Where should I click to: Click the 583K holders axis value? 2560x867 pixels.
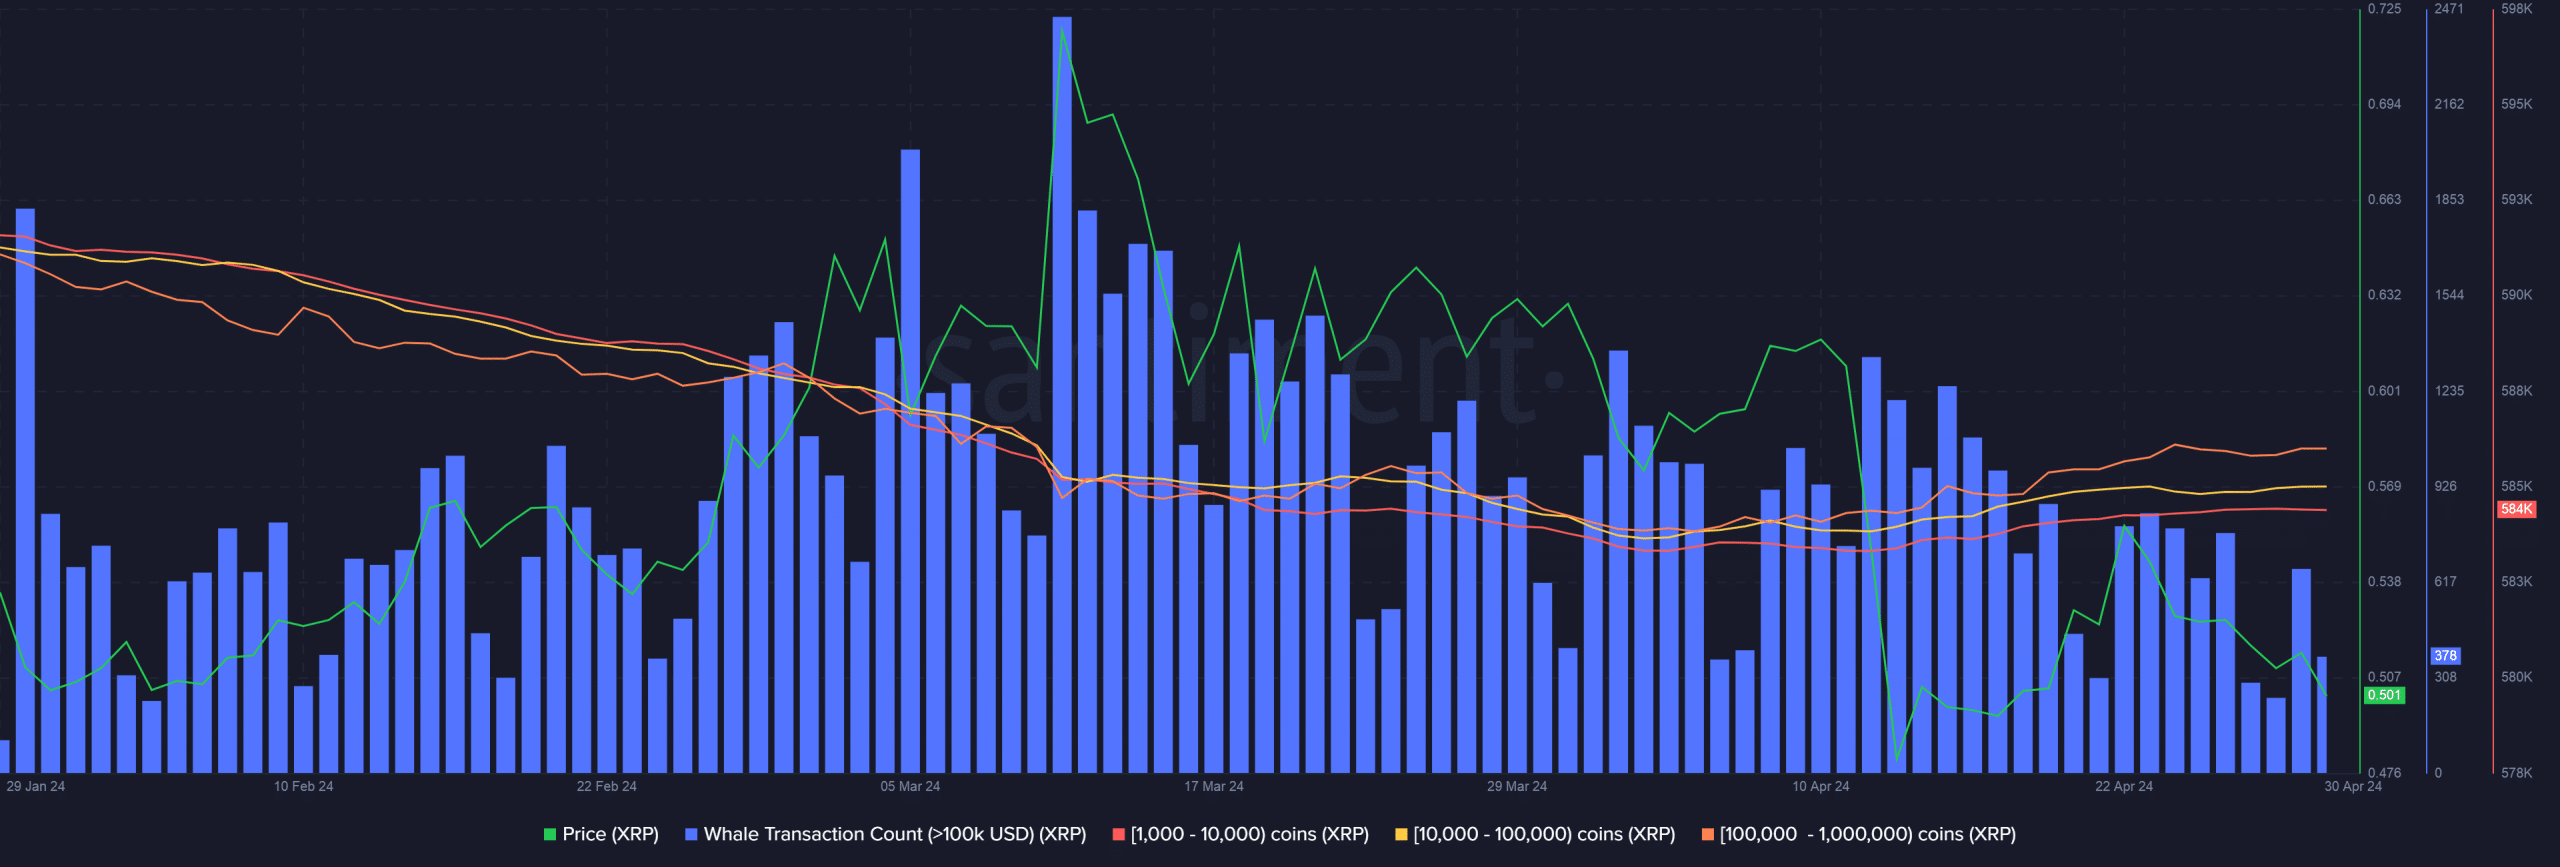coord(2517,581)
